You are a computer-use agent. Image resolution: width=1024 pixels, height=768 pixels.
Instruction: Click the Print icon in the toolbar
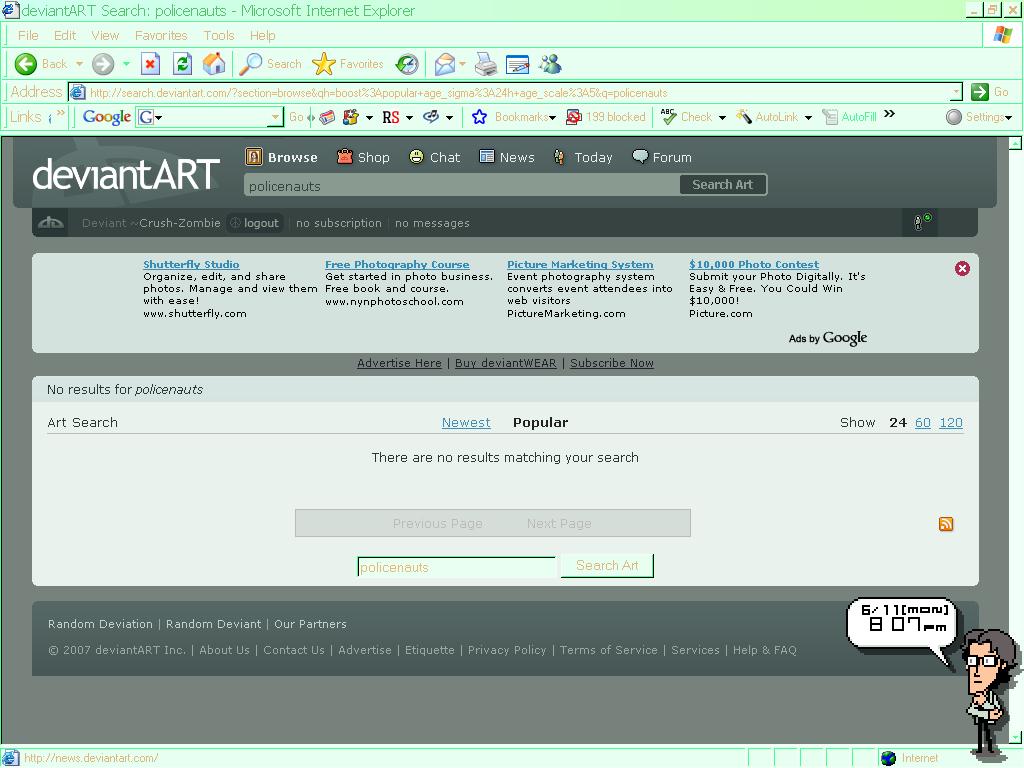(486, 64)
